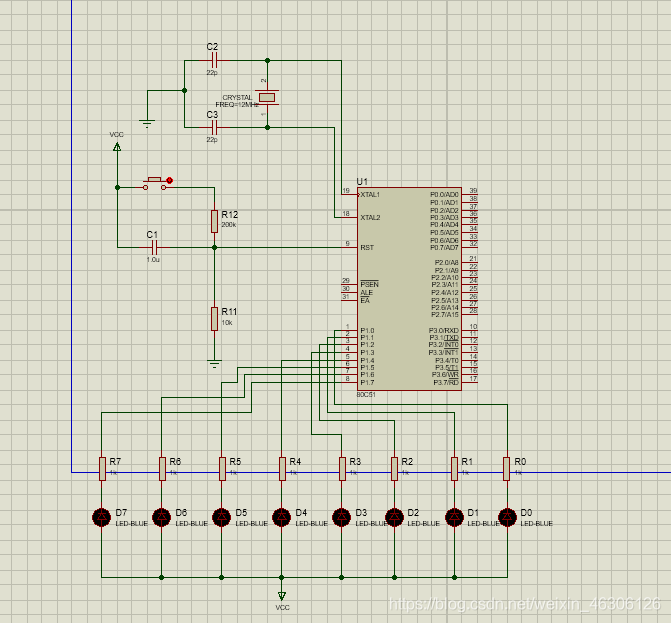Click the 22p value under C3
Viewport: 671px width, 623px height.
(x=212, y=140)
